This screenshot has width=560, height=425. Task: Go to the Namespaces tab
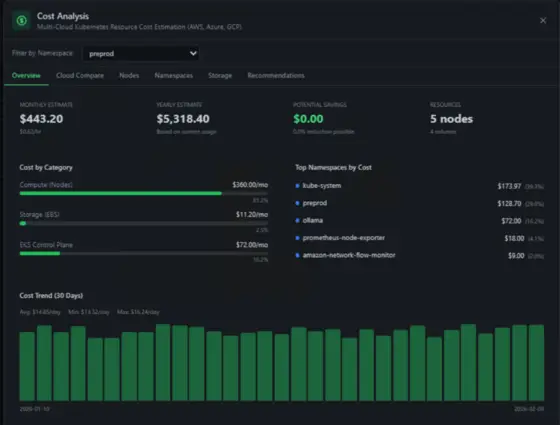174,75
